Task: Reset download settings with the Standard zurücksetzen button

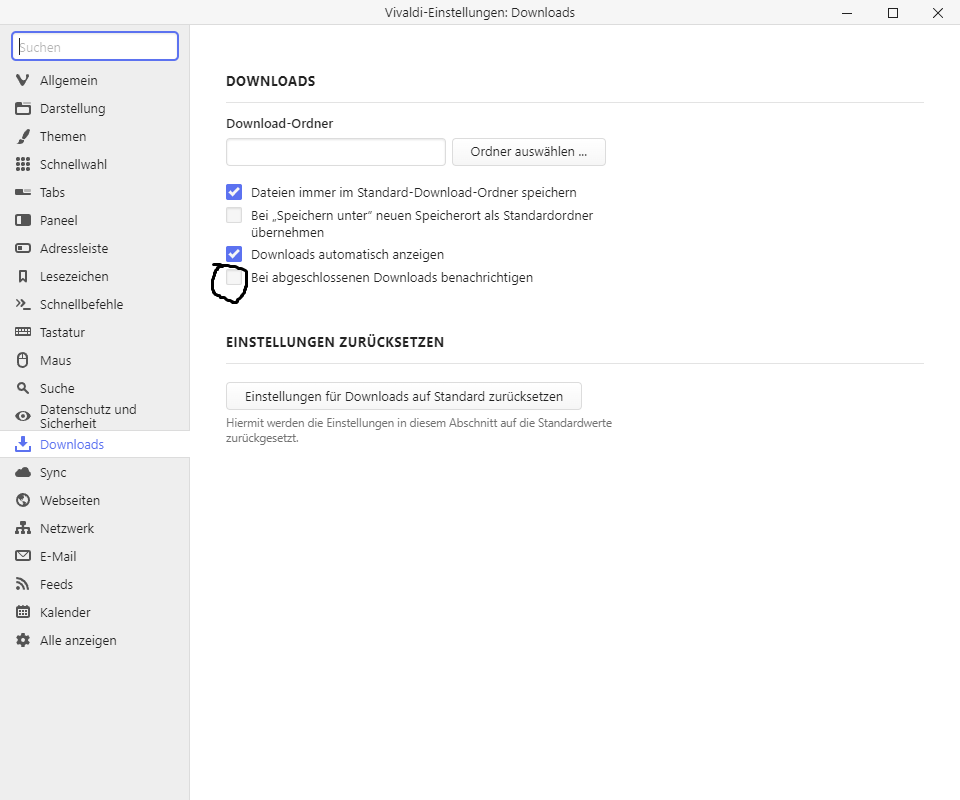Action: coord(404,396)
